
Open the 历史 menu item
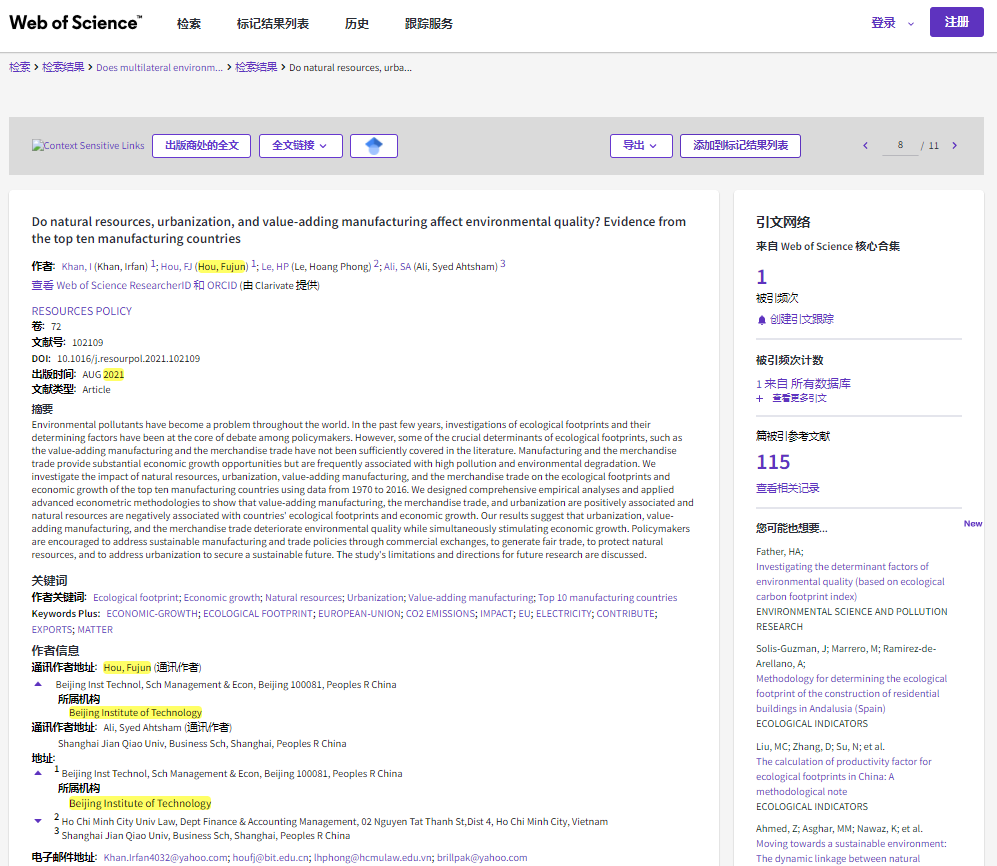356,24
